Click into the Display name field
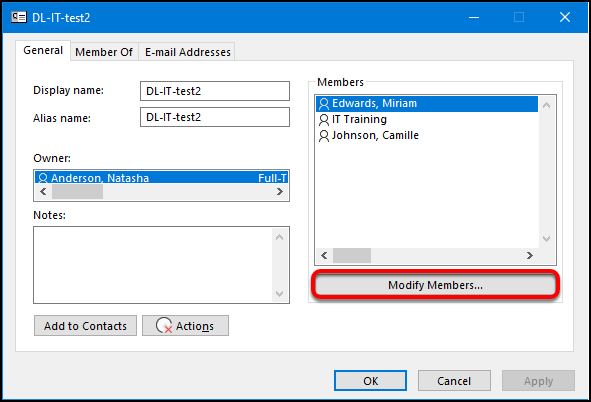The width and height of the screenshot is (591, 402). 215,91
